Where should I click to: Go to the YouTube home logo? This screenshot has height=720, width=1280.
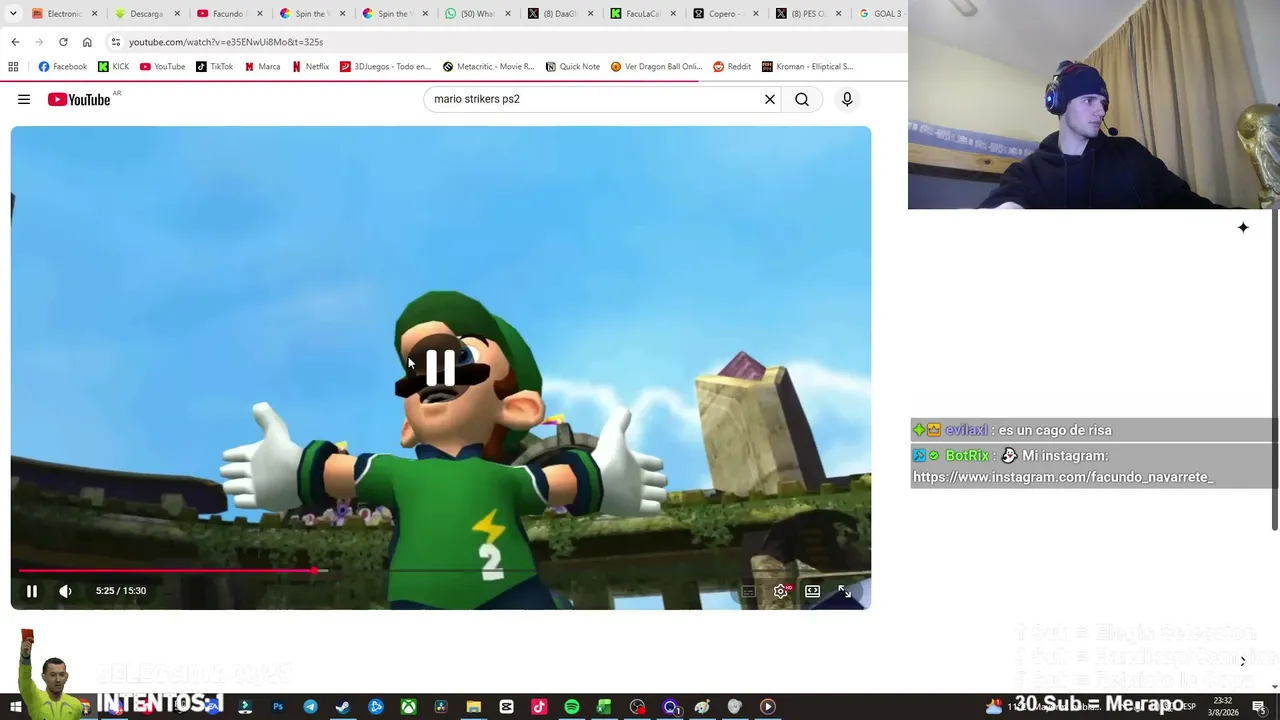79,99
